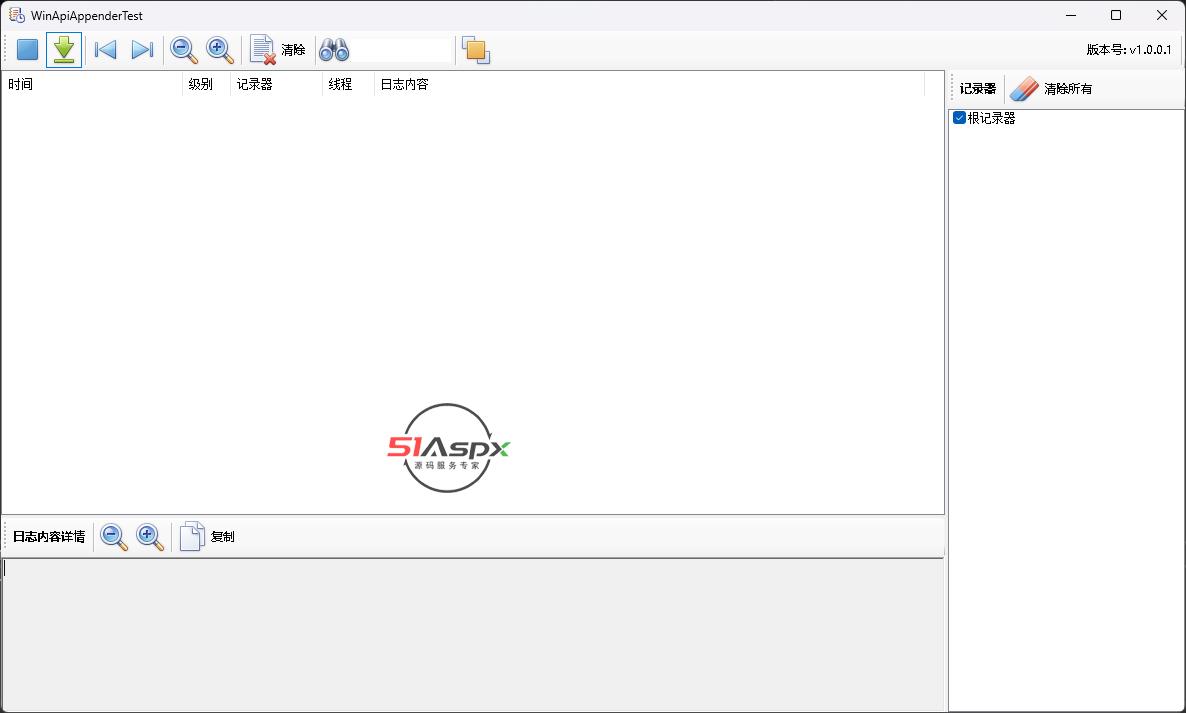Click the 日志内容 column header

pos(649,84)
